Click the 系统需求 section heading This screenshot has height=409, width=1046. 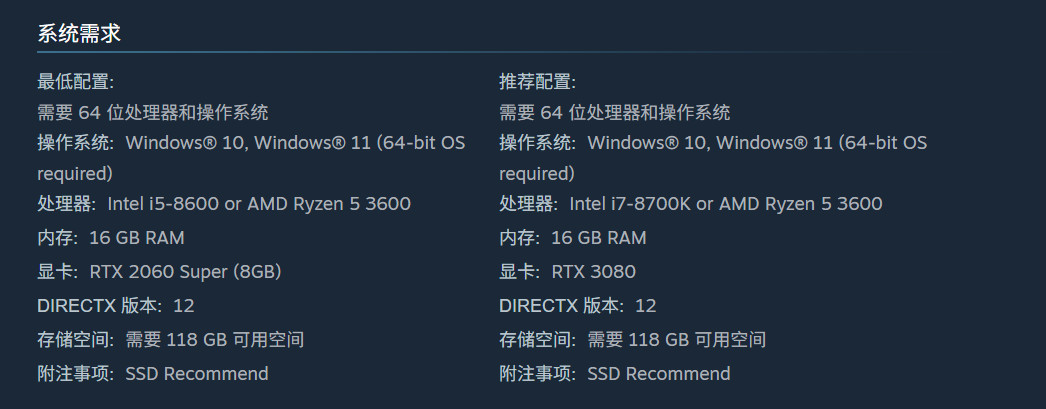point(79,33)
